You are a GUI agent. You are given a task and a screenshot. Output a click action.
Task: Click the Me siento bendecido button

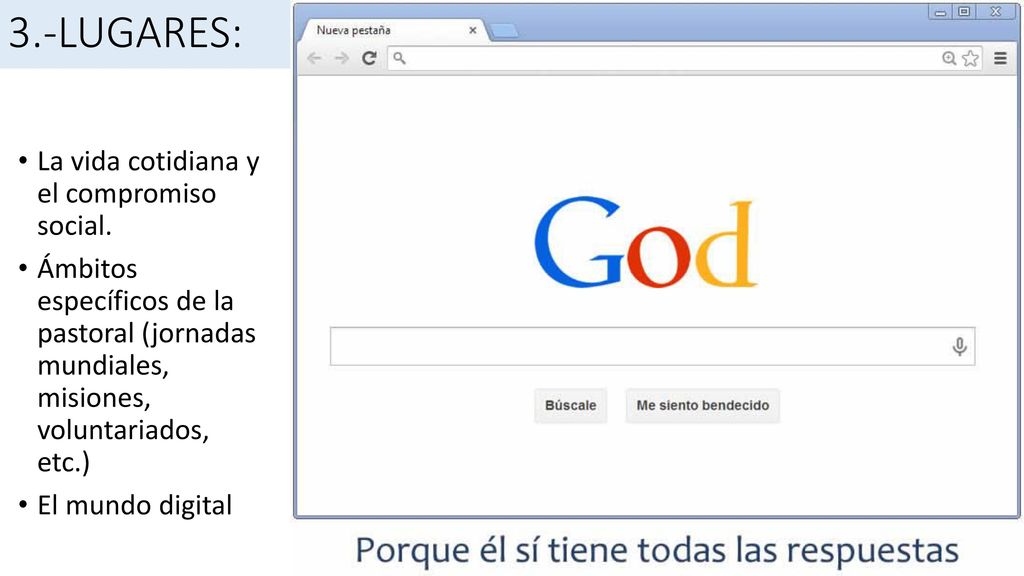(703, 406)
